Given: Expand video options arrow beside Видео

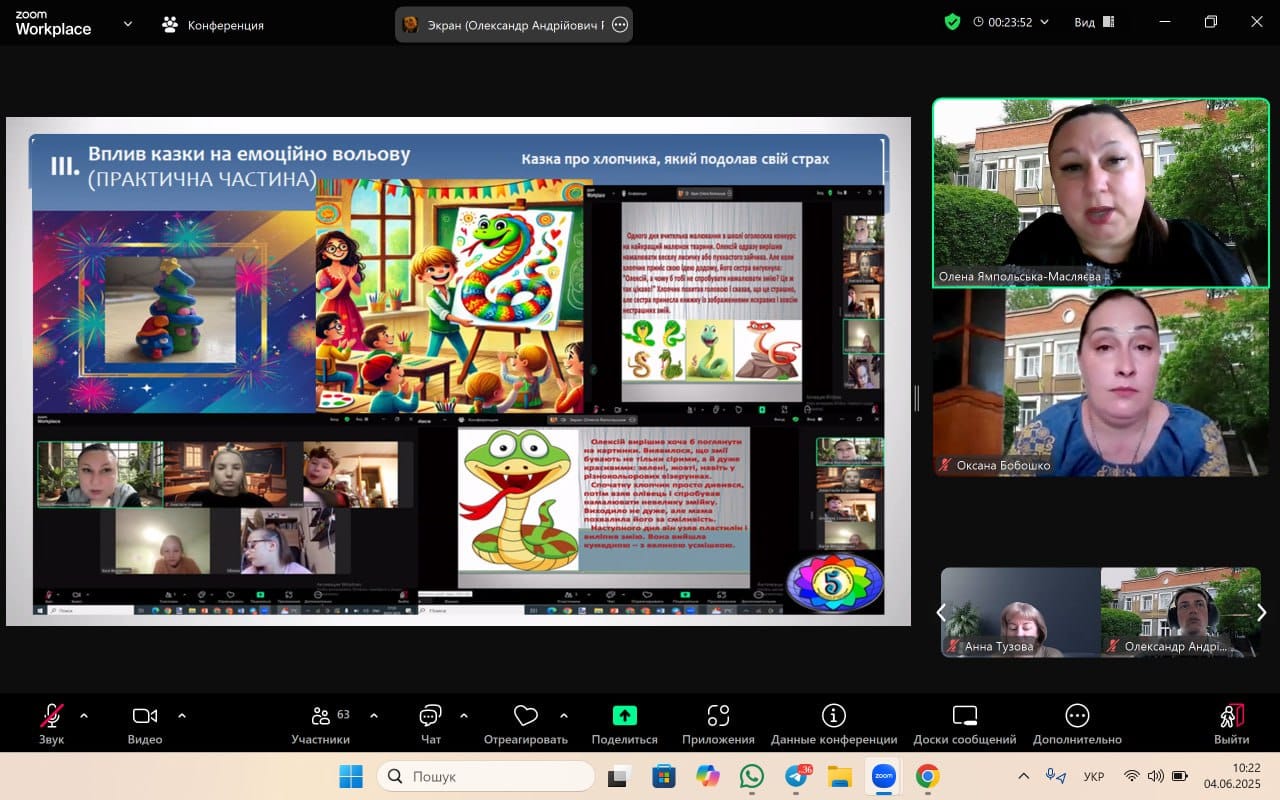Looking at the screenshot, I should [182, 715].
